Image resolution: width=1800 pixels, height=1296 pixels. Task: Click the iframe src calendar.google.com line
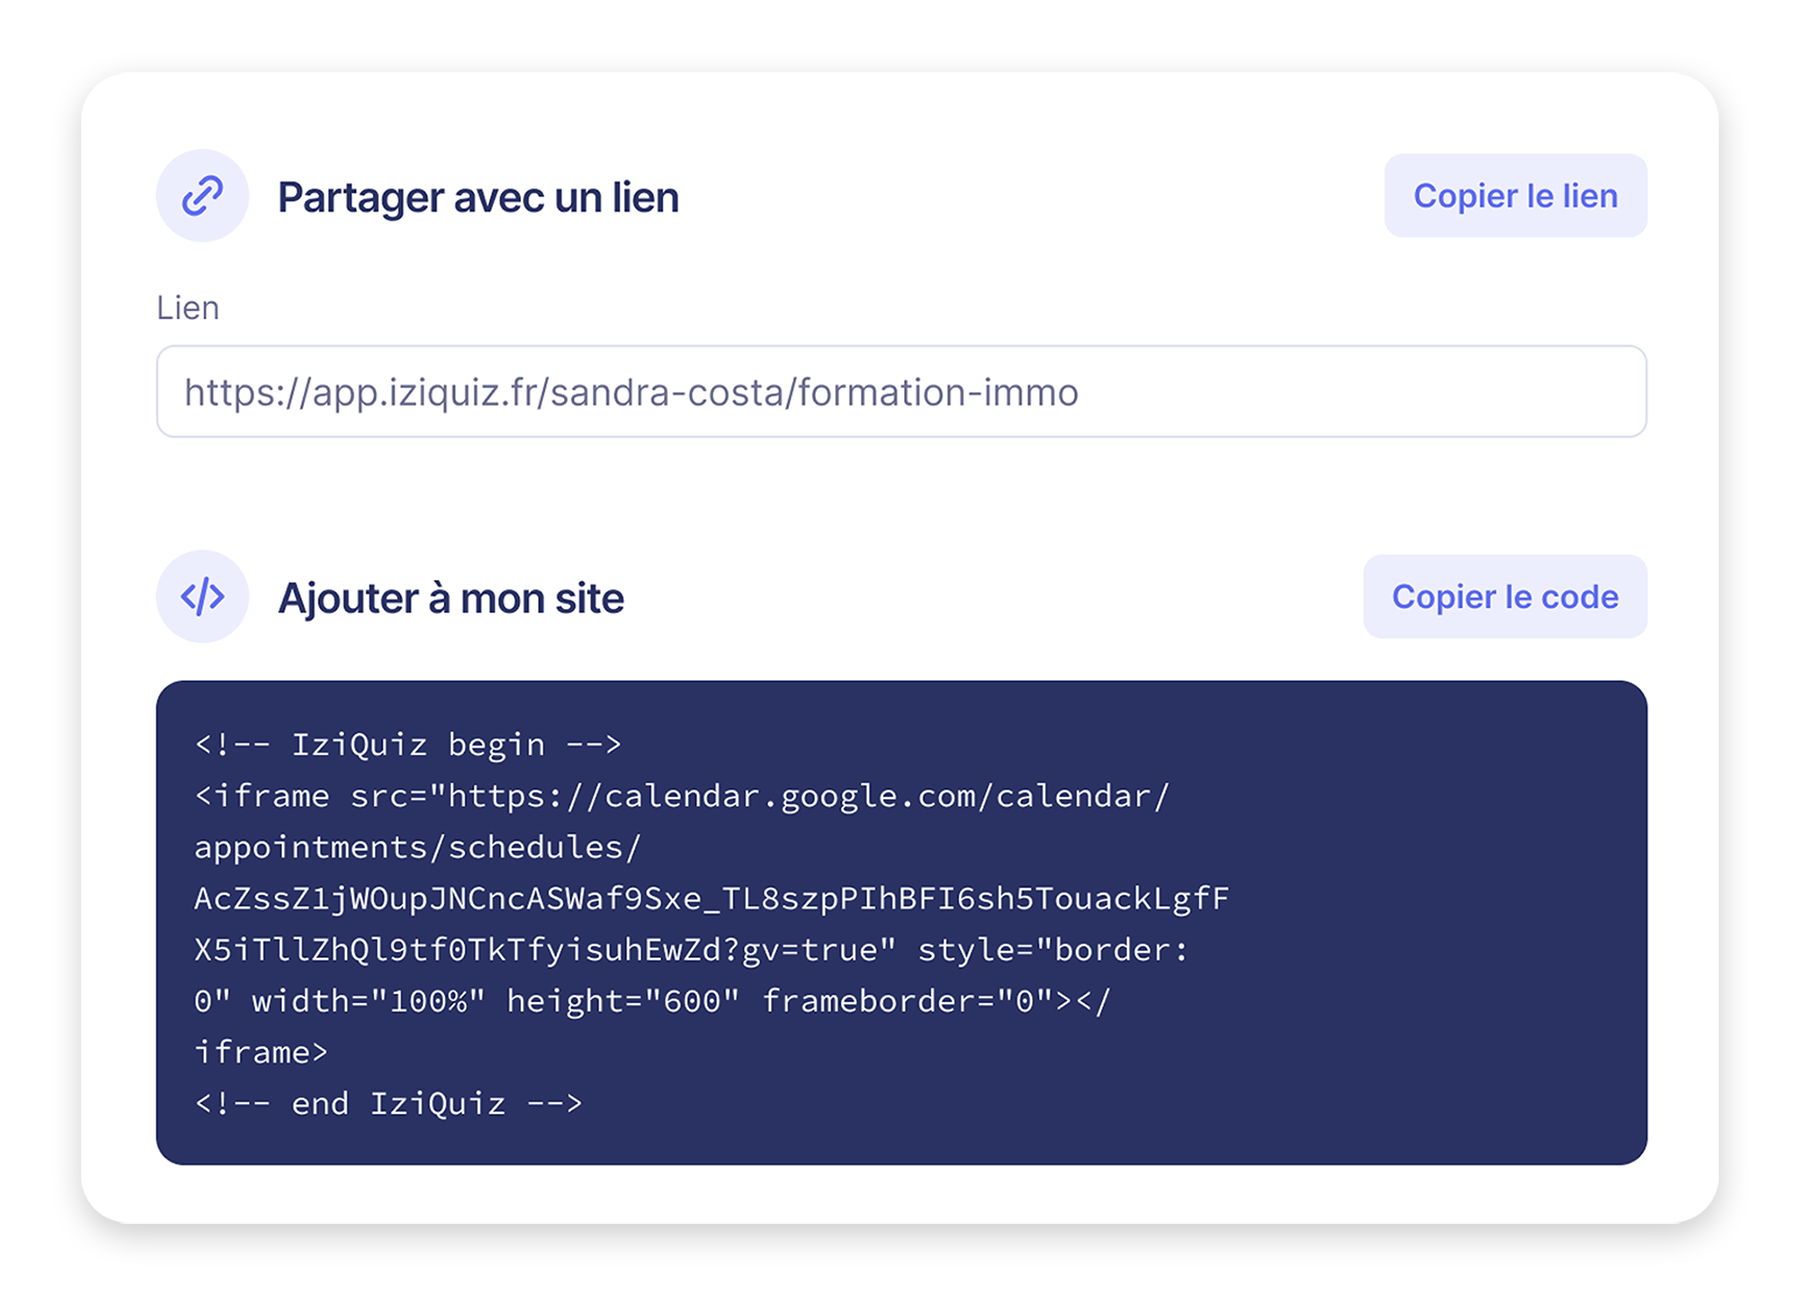point(681,796)
